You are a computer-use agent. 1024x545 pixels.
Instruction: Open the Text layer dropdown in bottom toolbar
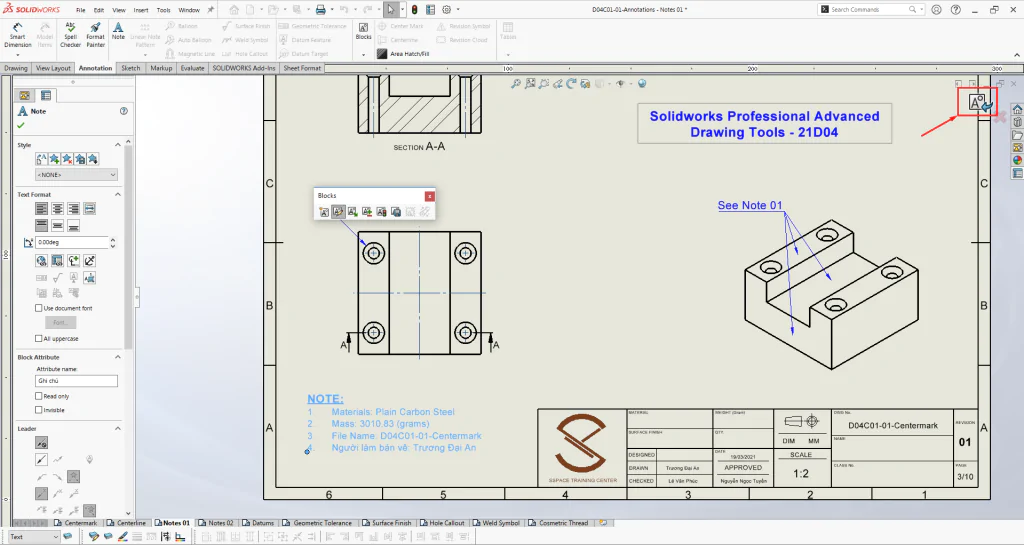[54, 537]
